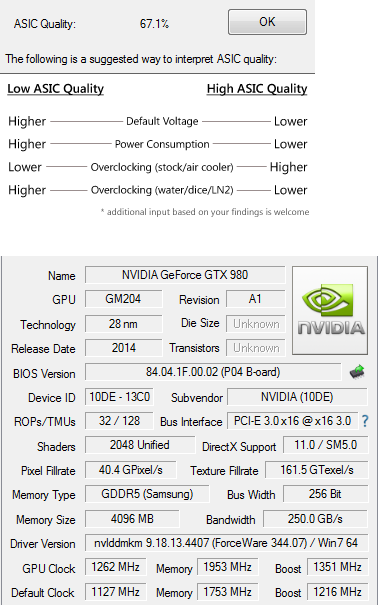Click the OK button in ASIC Quality dialog
The height and width of the screenshot is (605, 378).
267,22
